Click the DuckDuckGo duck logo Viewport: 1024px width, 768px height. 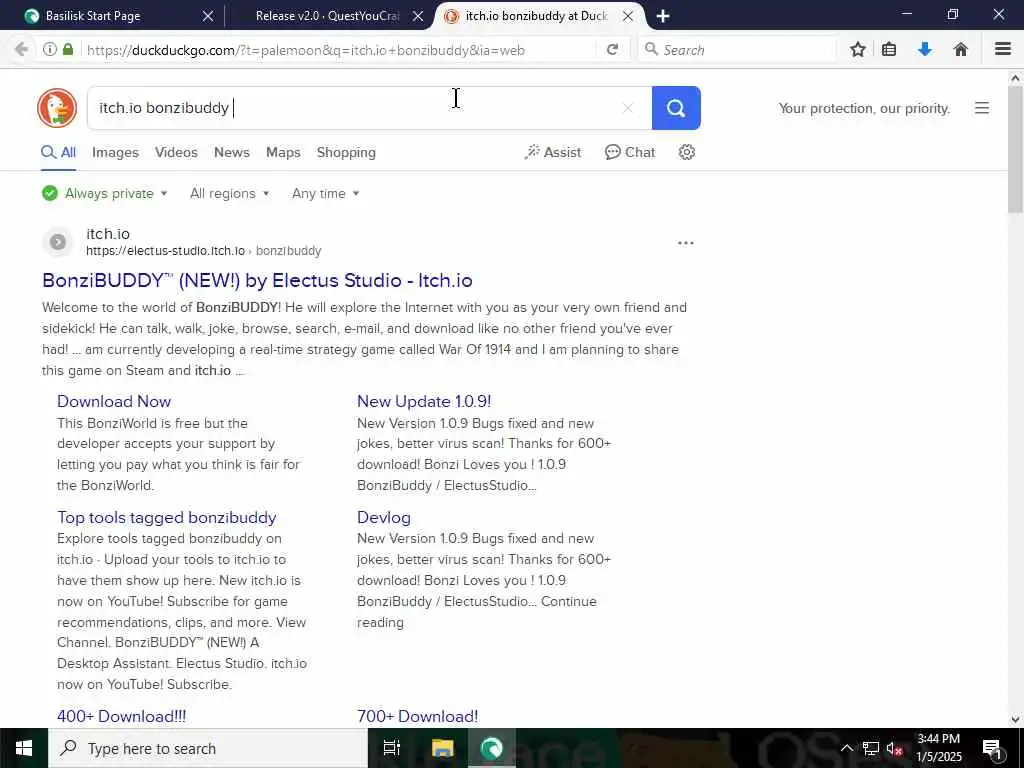57,108
